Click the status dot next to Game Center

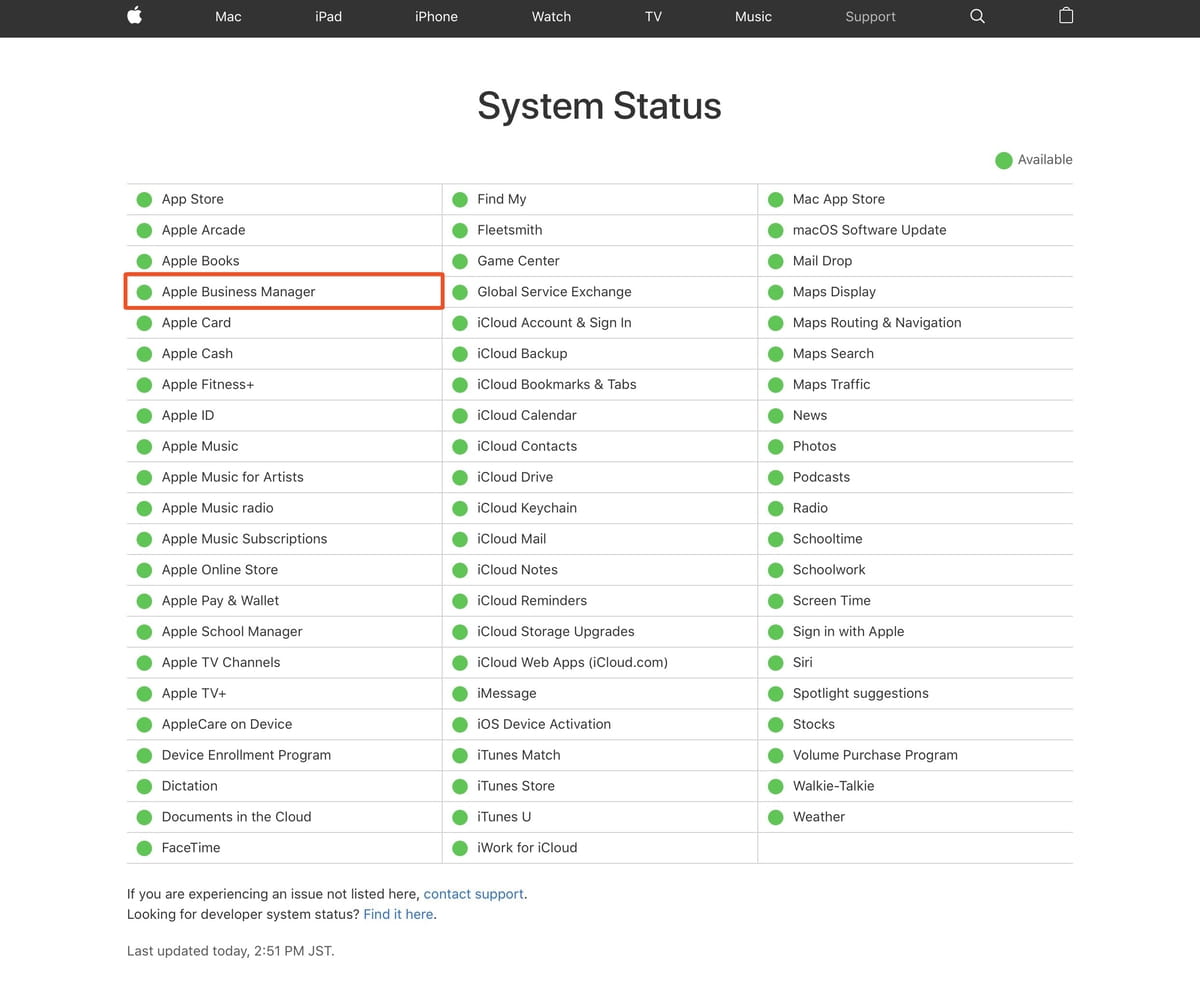point(460,261)
